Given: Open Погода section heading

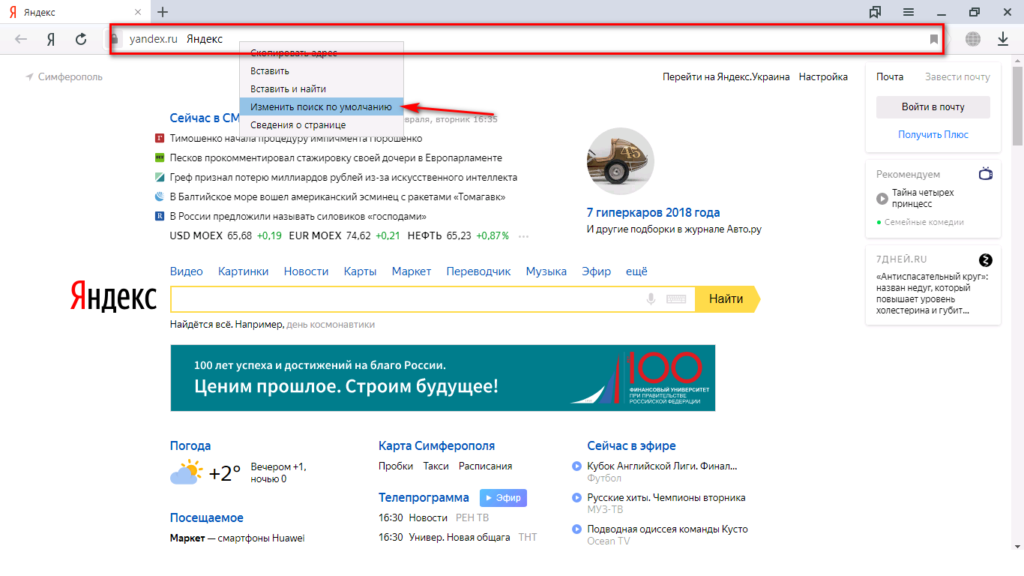Looking at the screenshot, I should [x=190, y=446].
